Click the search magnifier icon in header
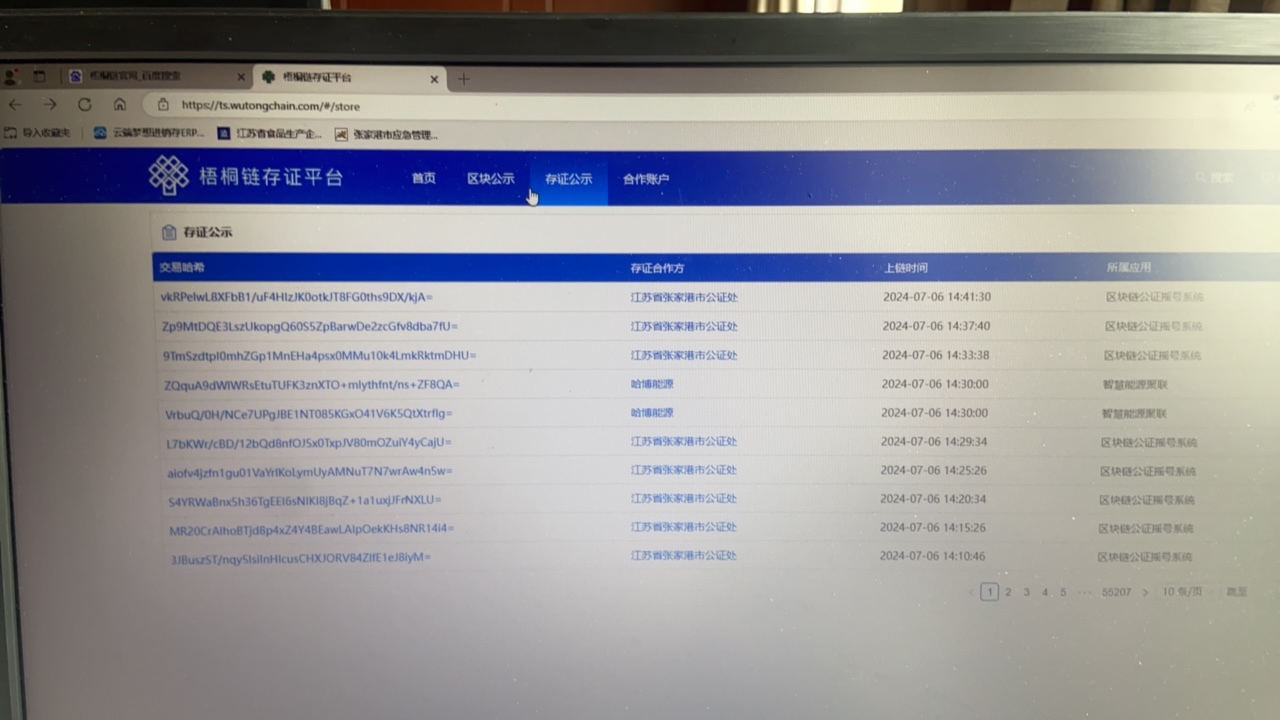The height and width of the screenshot is (720, 1280). pos(1201,177)
